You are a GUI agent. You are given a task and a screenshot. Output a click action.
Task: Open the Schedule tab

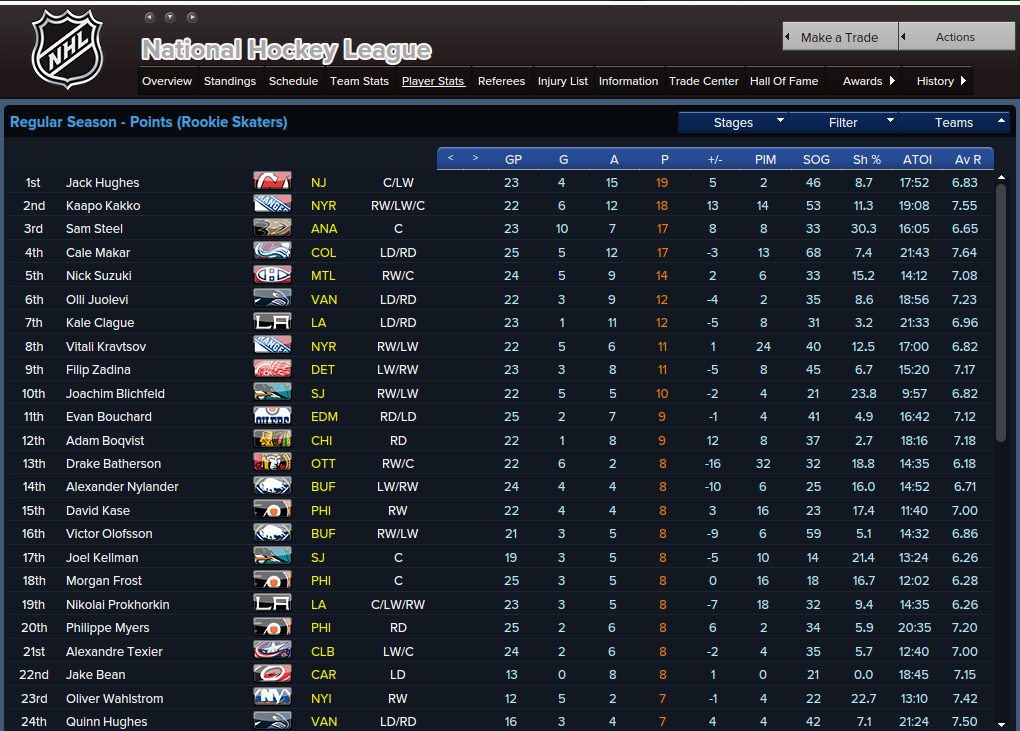[x=293, y=81]
